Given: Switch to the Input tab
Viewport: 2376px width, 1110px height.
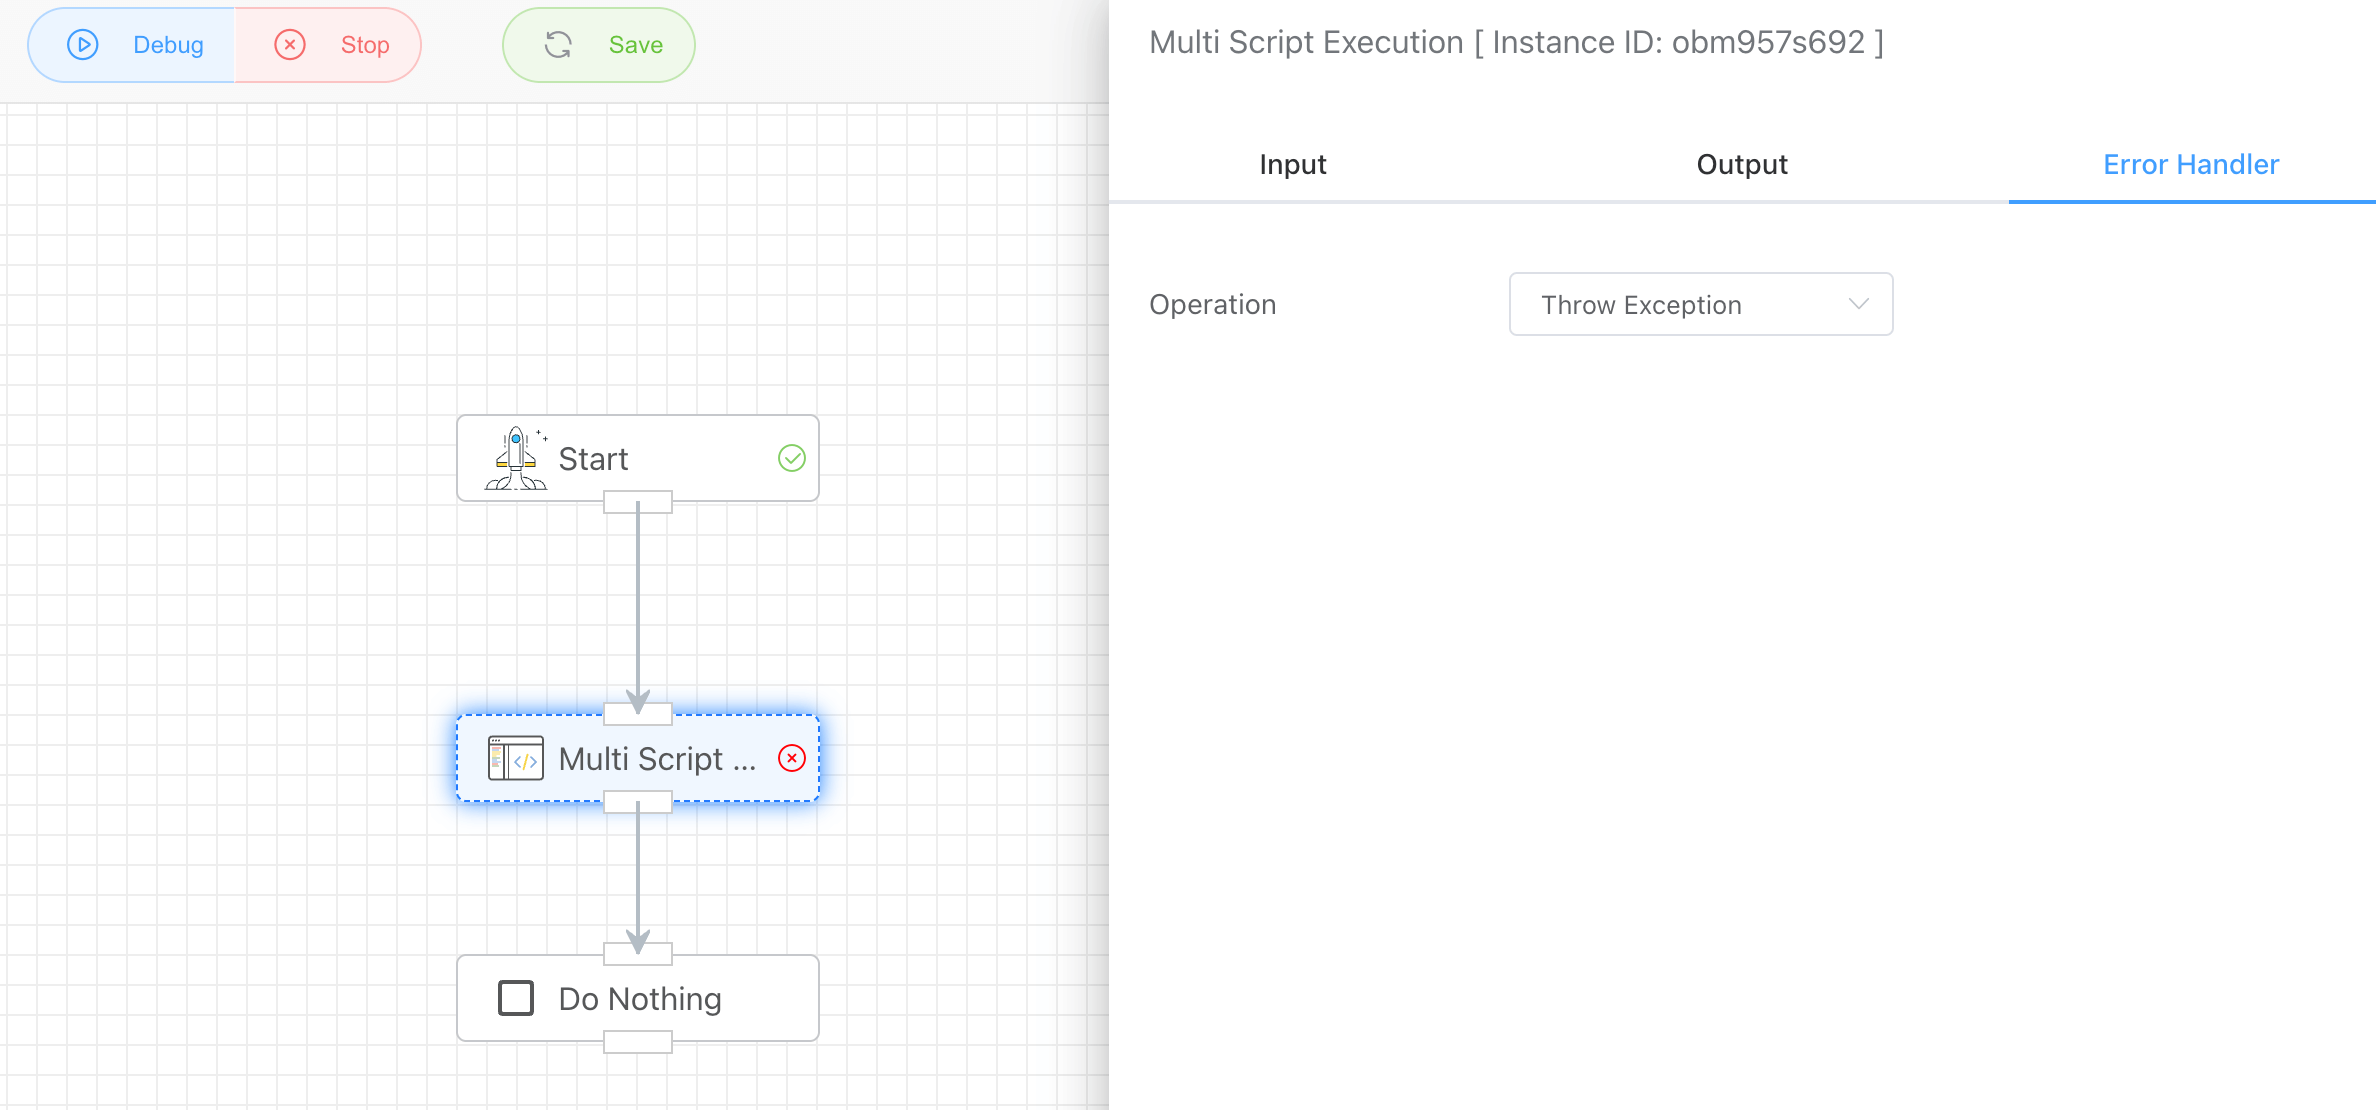Looking at the screenshot, I should [1292, 164].
